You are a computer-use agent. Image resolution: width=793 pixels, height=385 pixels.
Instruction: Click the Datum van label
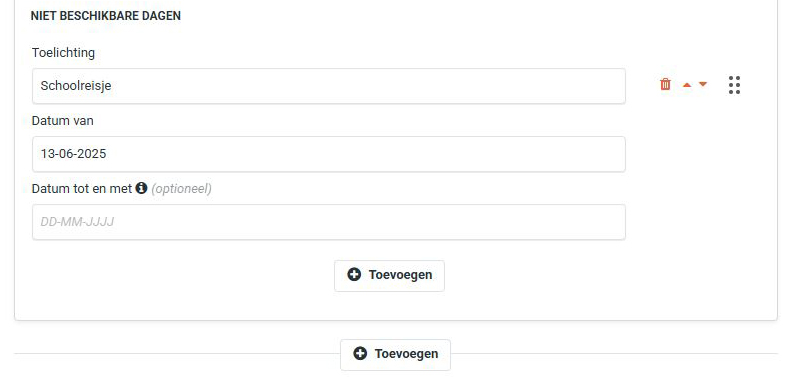coord(63,120)
